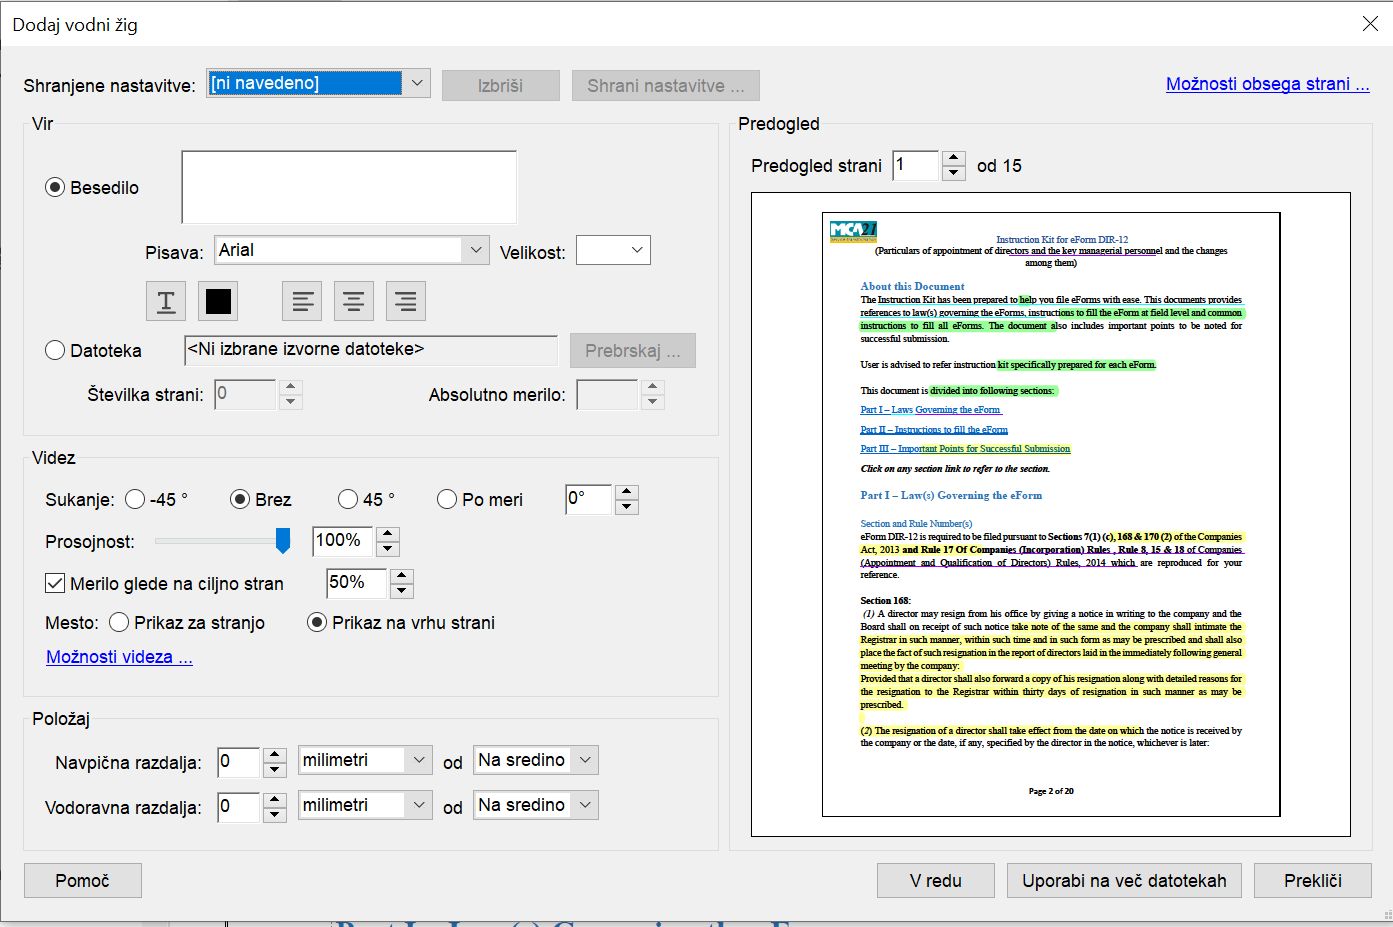Screen dimensions: 1393x927
Task: Decrease opacity with Prosojnost down arrow
Action: click(388, 549)
